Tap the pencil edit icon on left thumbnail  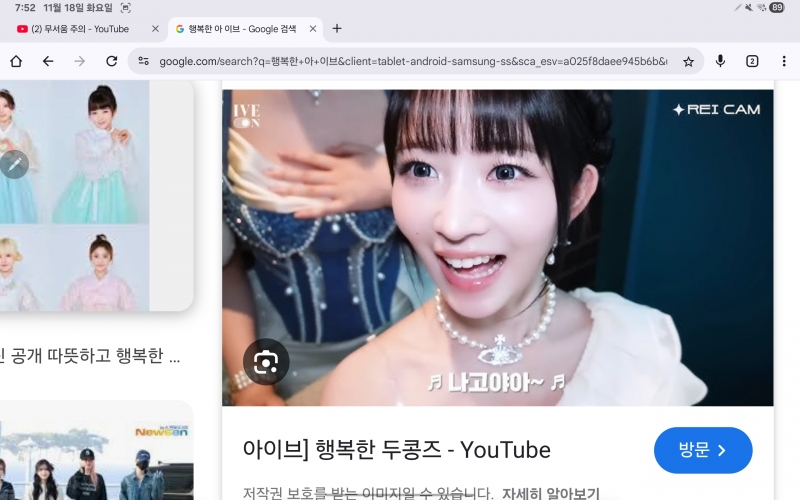14,164
